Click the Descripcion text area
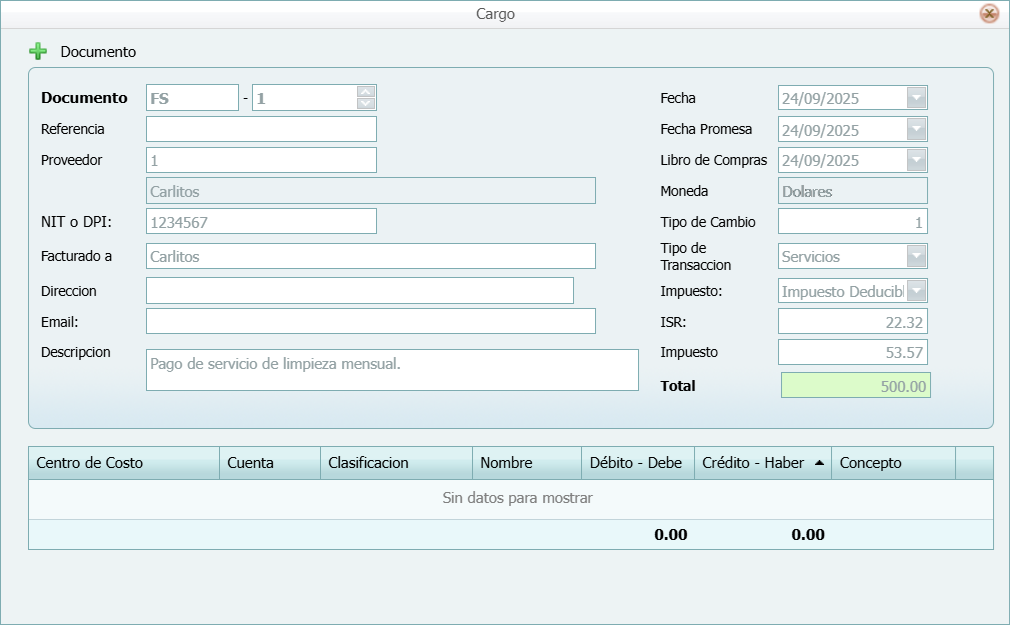 coord(391,369)
